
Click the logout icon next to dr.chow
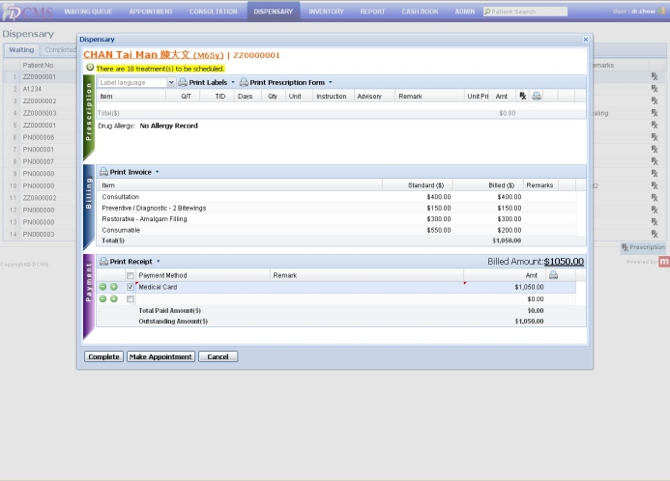pyautogui.click(x=661, y=11)
